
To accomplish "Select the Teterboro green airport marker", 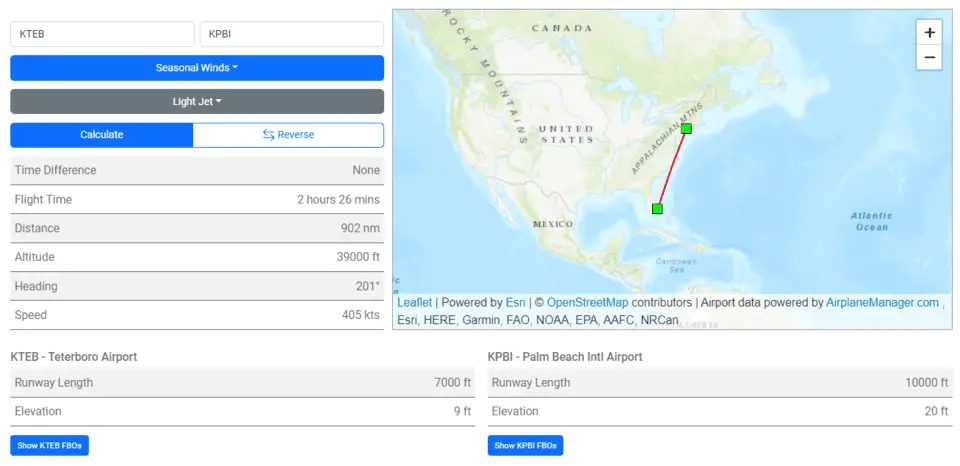I will [686, 129].
